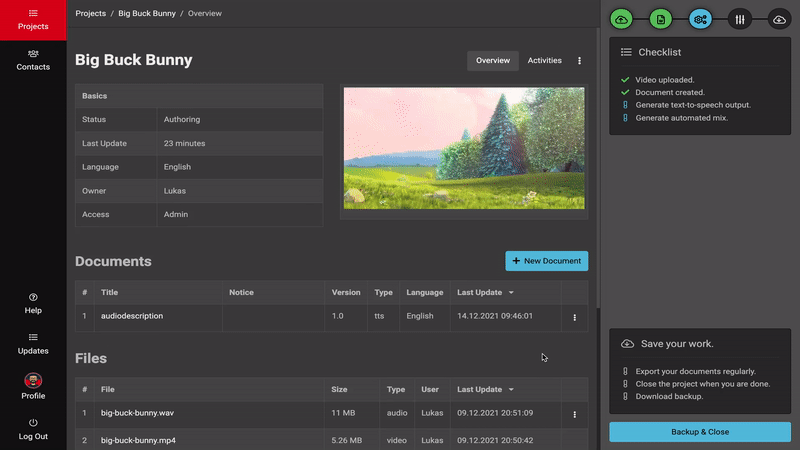Viewport: 800px width, 450px height.
Task: Click the Checklist list icon
Action: click(x=626, y=52)
